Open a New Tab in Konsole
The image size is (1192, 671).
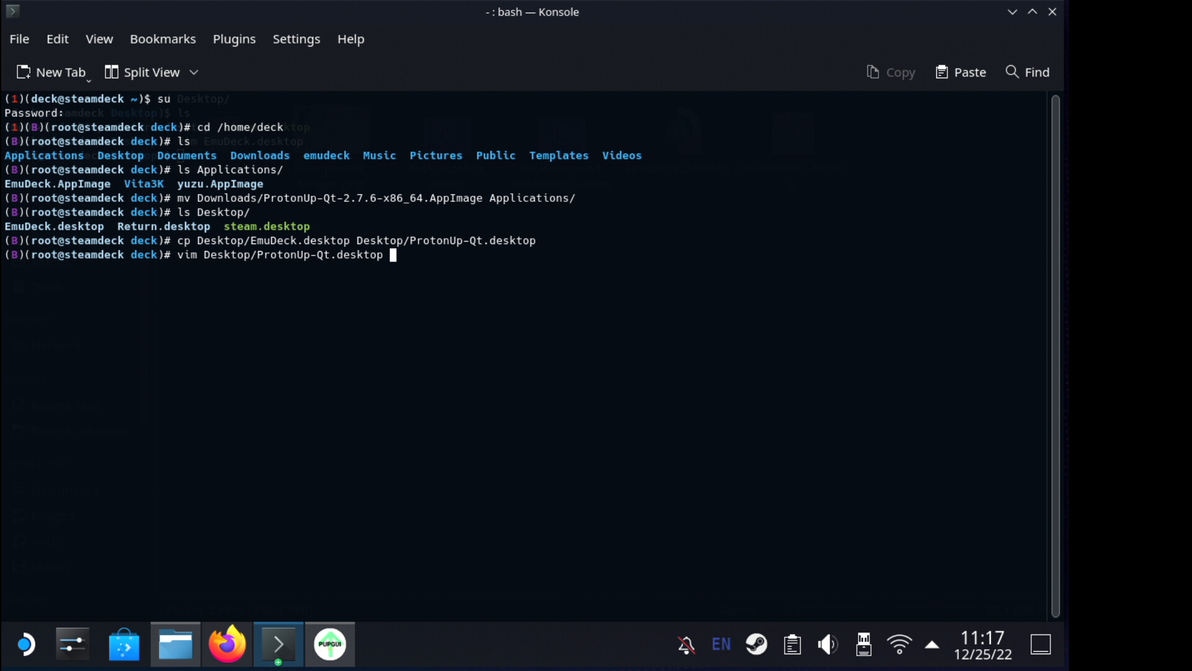tap(52, 72)
